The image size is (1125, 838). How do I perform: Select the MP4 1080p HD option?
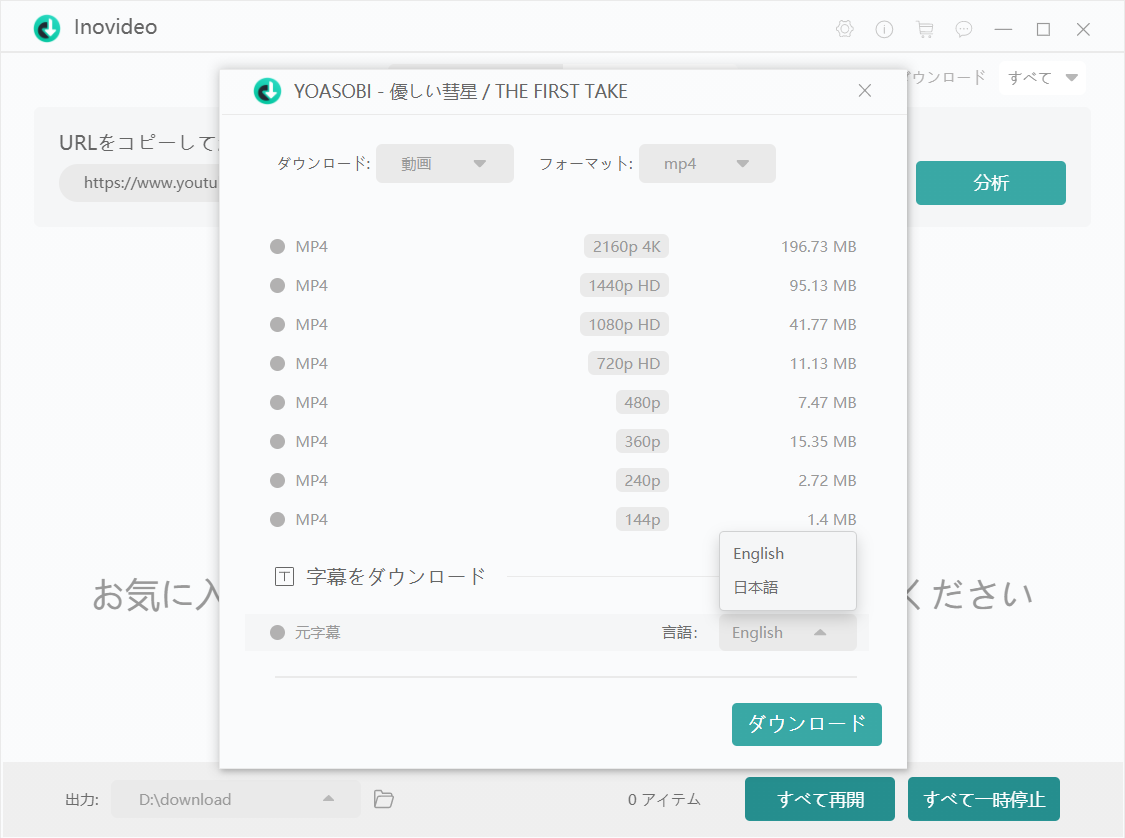pos(278,324)
